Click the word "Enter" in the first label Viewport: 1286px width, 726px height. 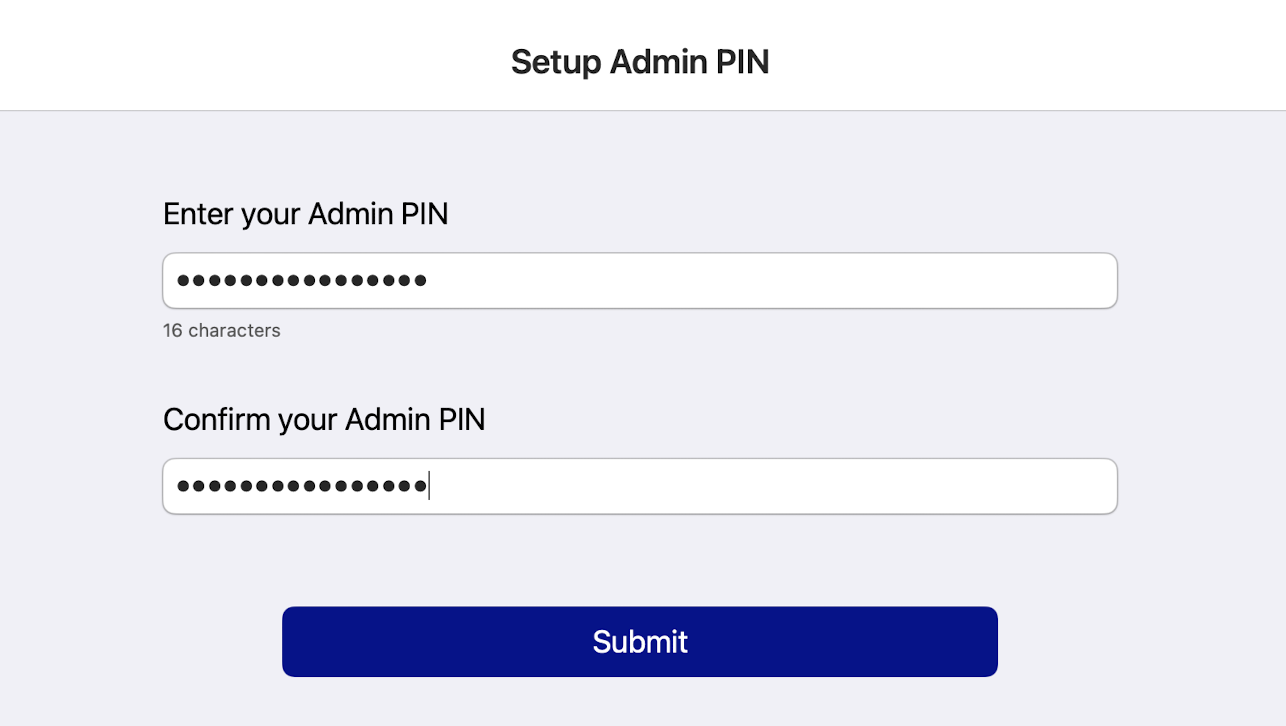tap(198, 214)
